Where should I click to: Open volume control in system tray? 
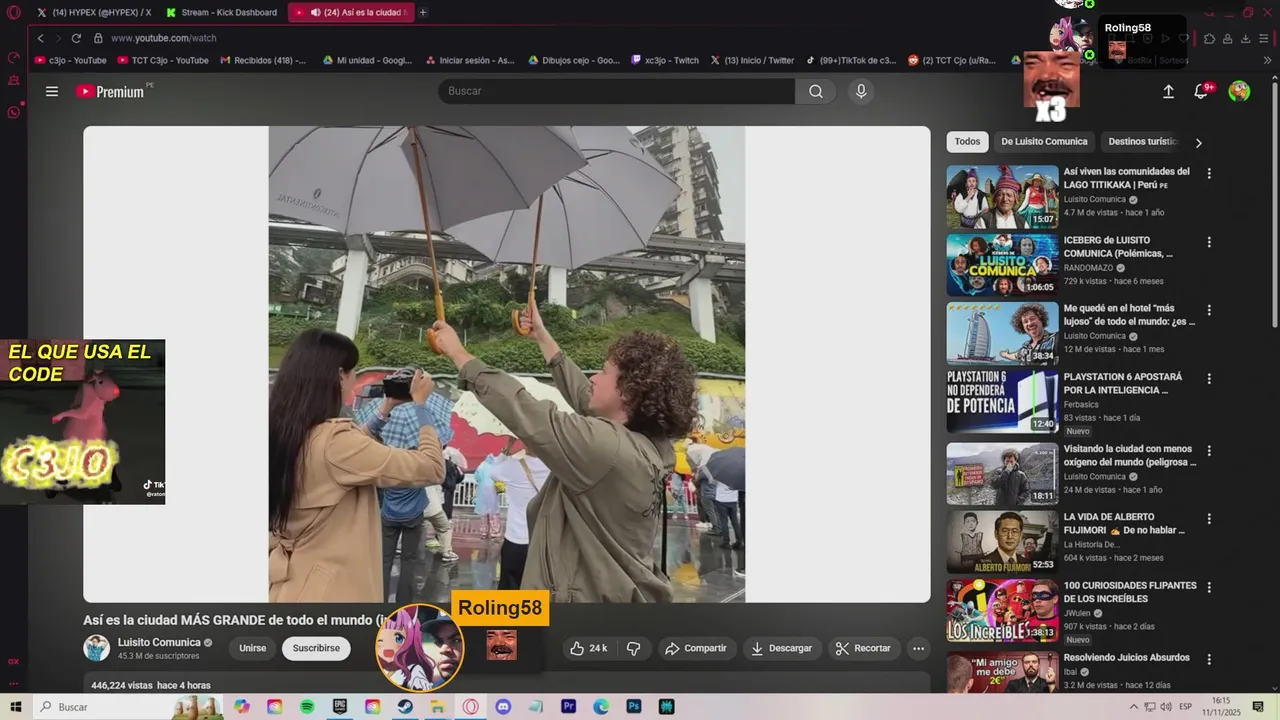(x=1166, y=707)
